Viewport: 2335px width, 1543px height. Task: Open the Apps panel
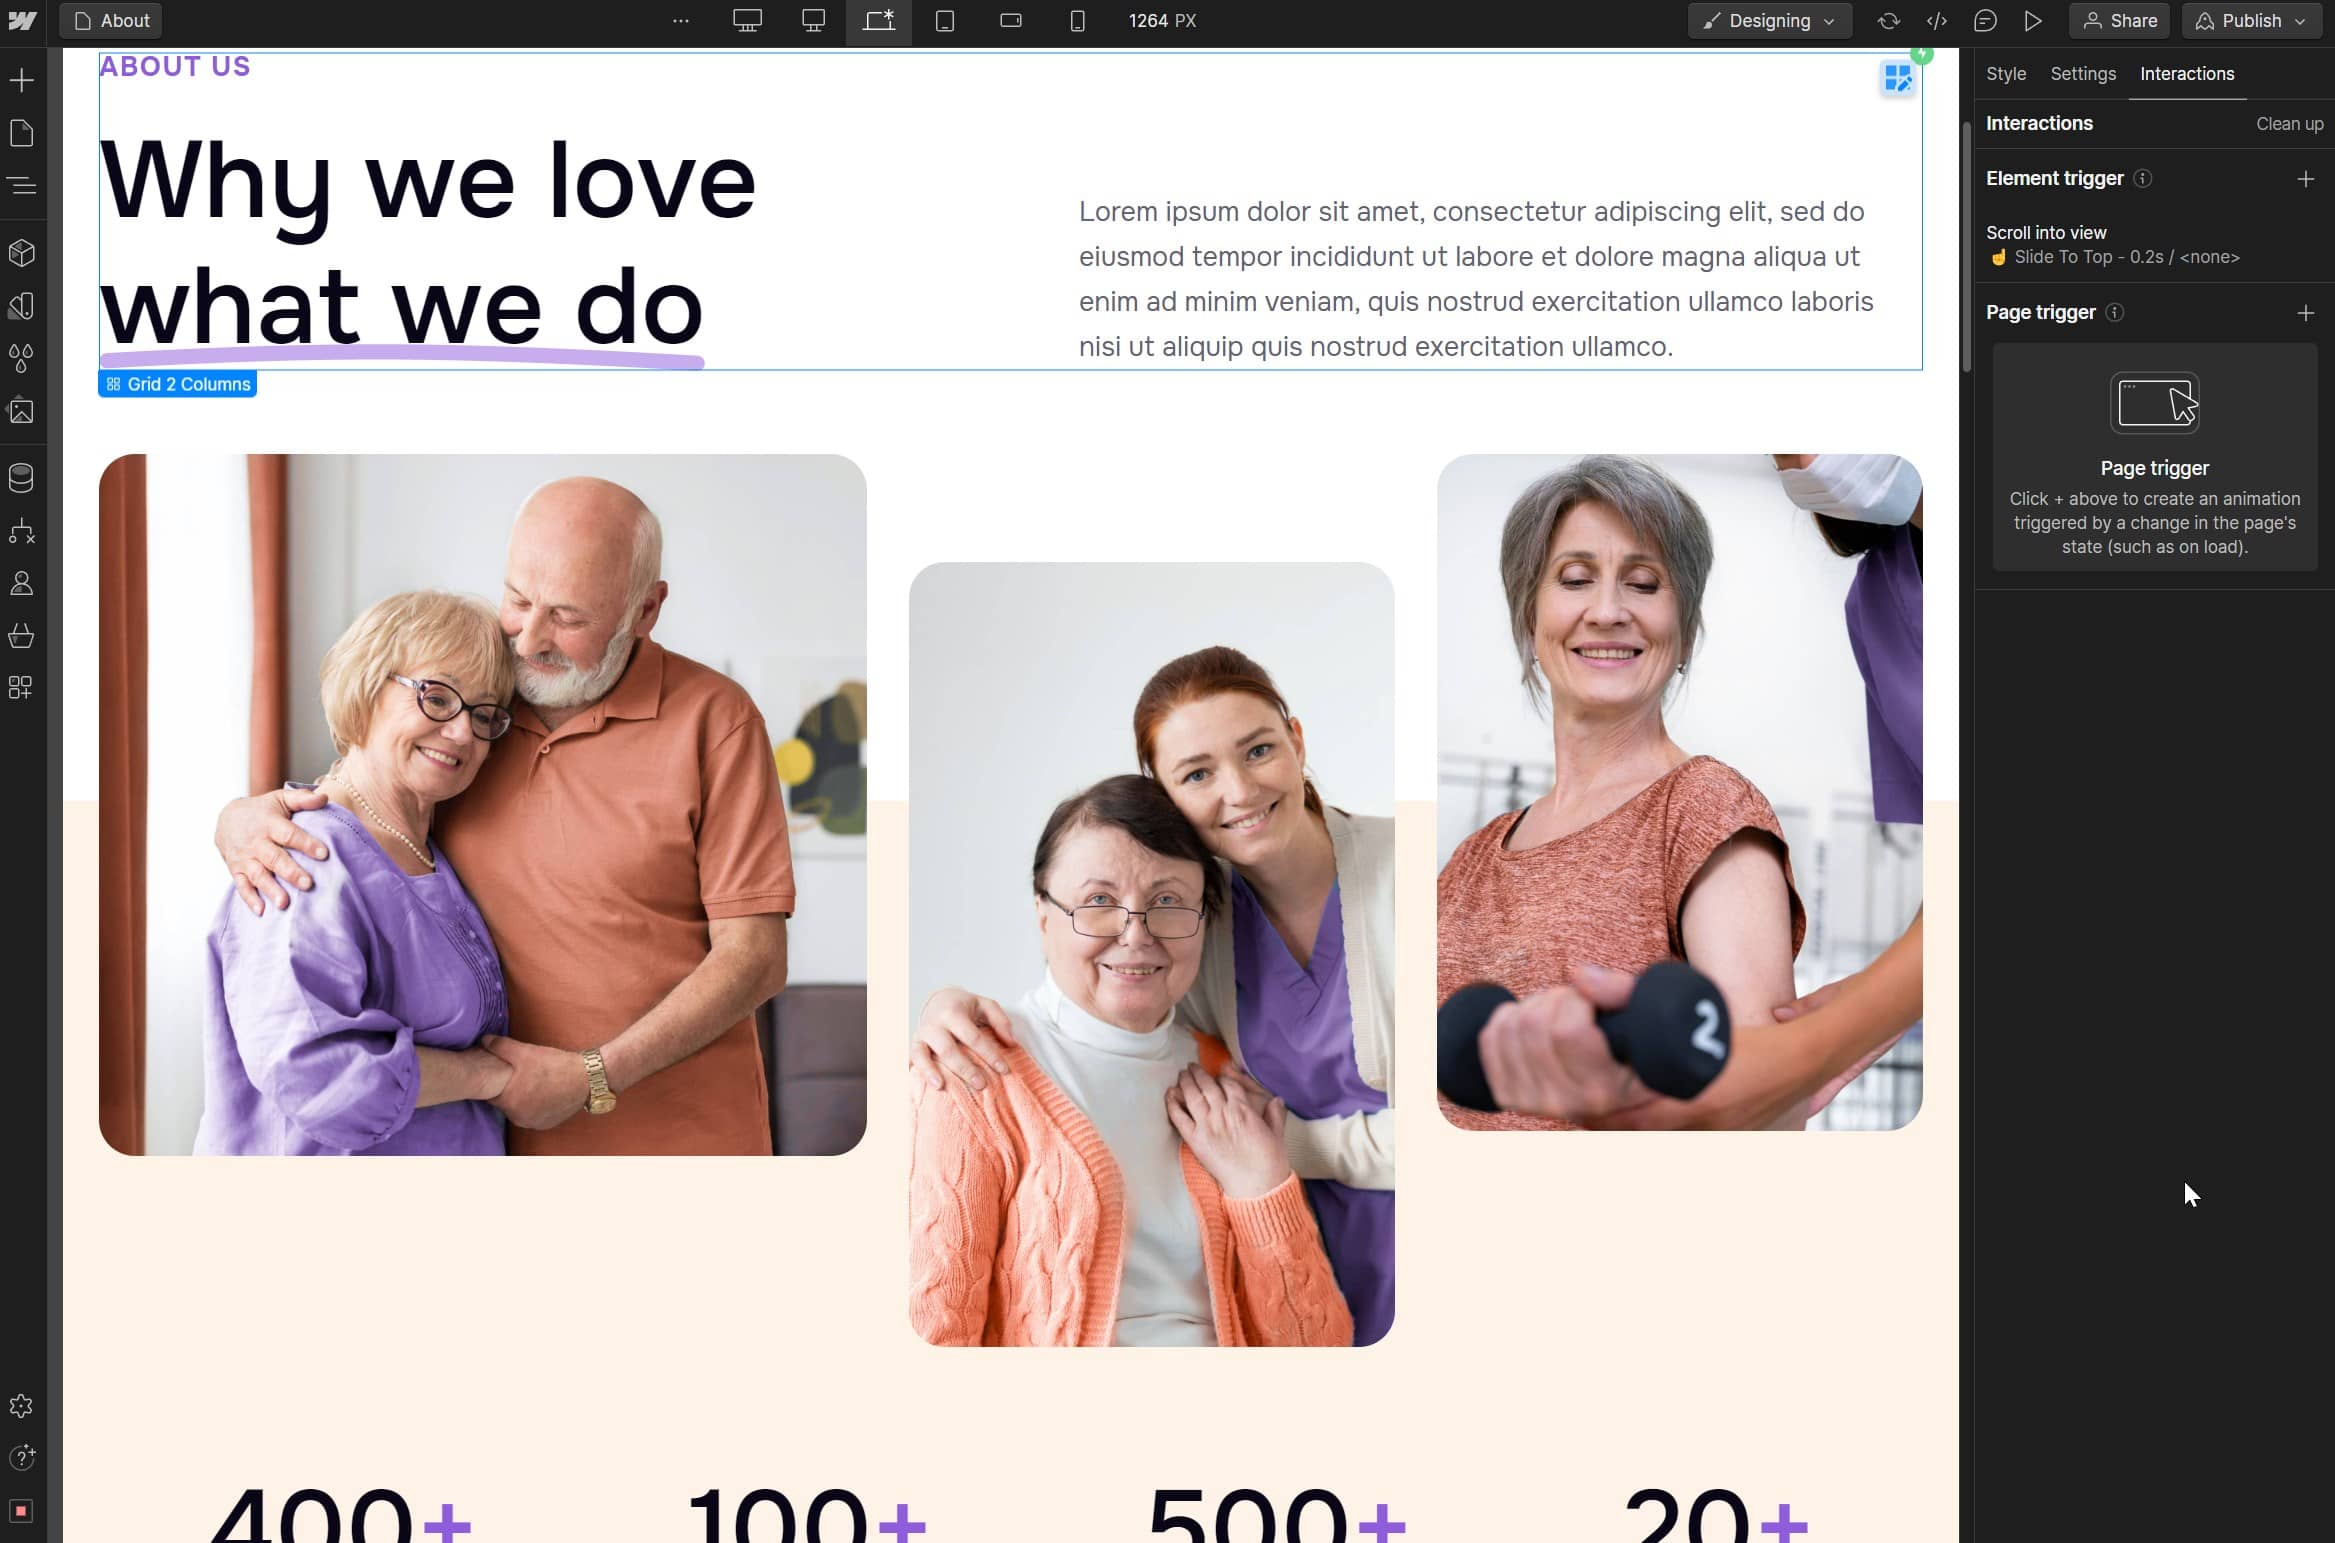pyautogui.click(x=22, y=688)
